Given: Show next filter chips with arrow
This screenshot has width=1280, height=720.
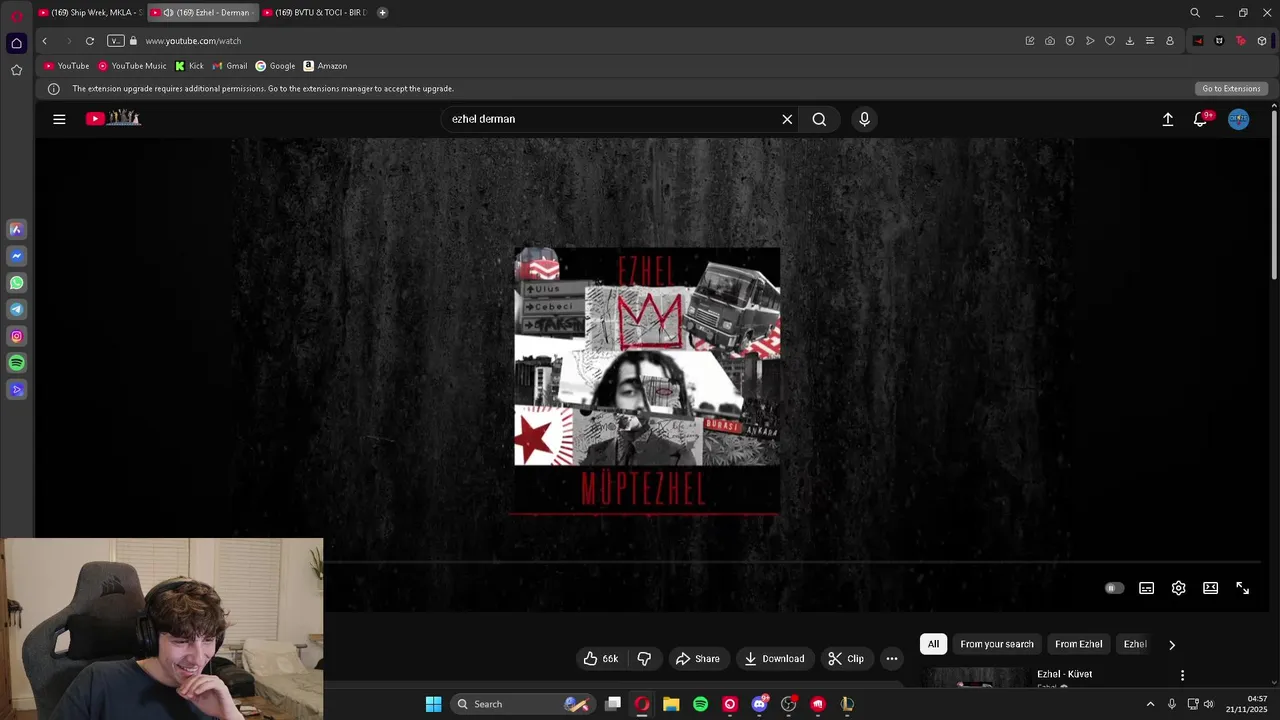Looking at the screenshot, I should (x=1172, y=645).
